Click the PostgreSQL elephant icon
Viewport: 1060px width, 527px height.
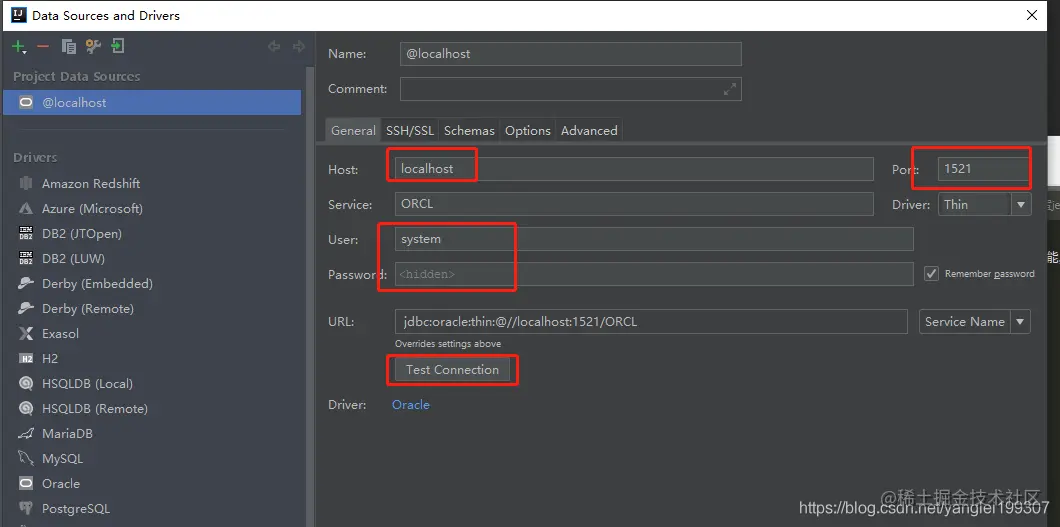click(26, 508)
